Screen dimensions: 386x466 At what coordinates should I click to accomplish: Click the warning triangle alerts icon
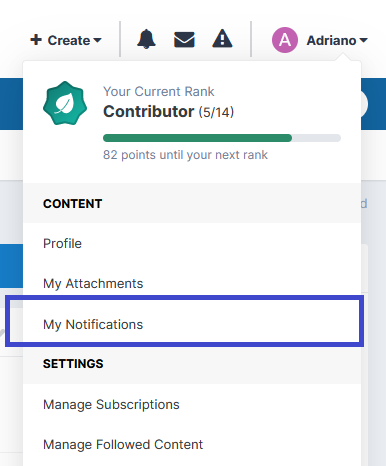pyautogui.click(x=222, y=39)
